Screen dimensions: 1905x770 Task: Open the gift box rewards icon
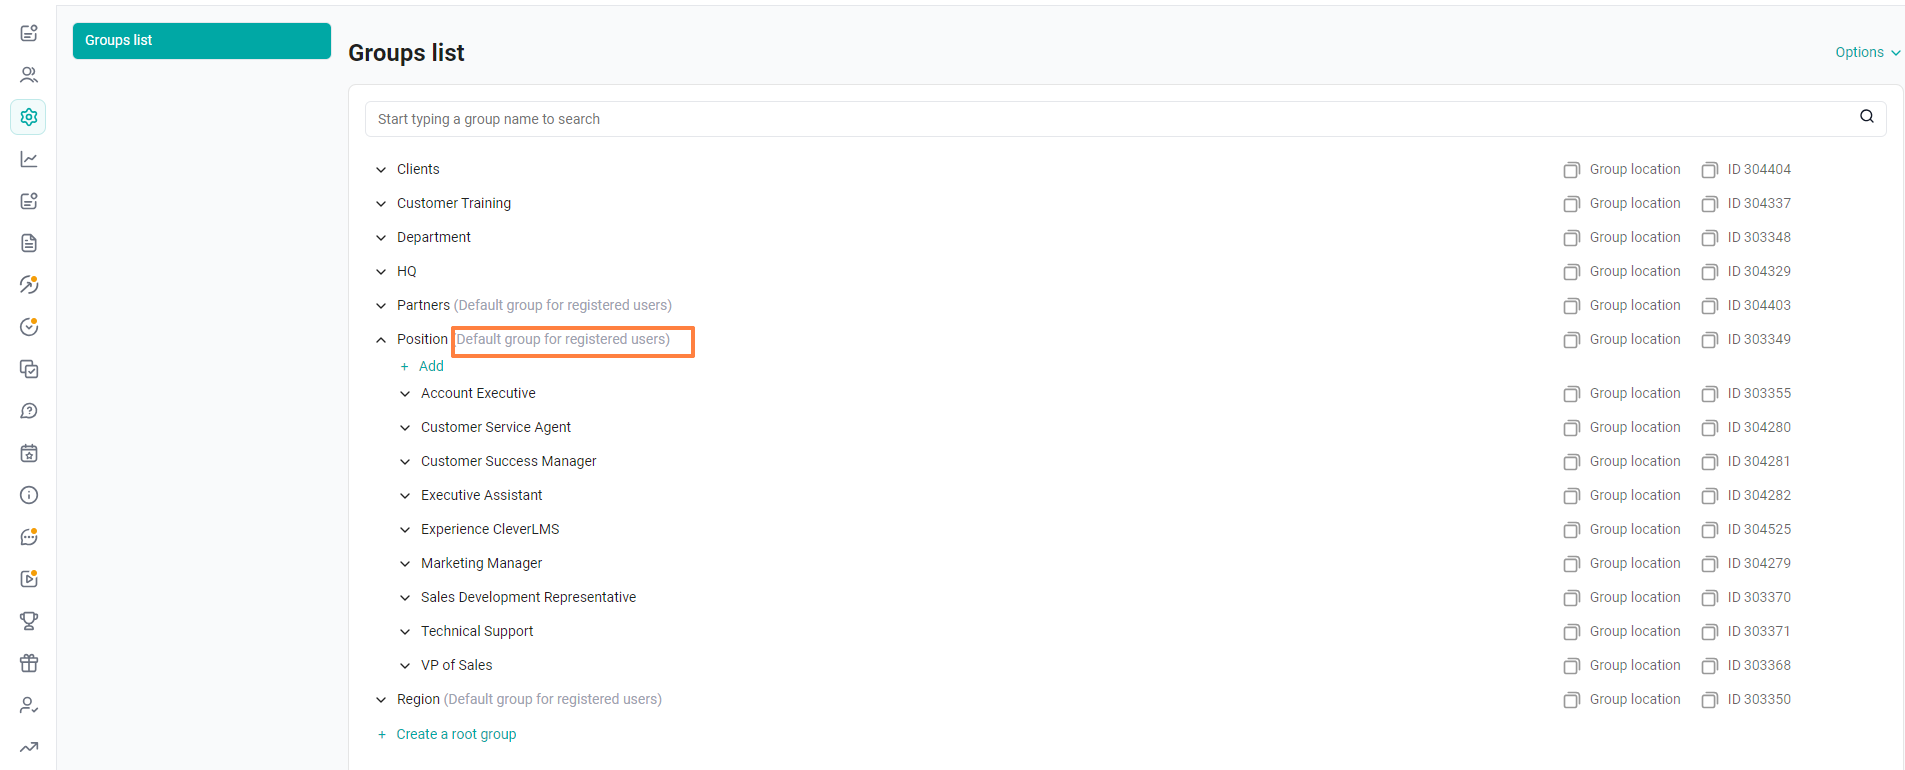(29, 663)
